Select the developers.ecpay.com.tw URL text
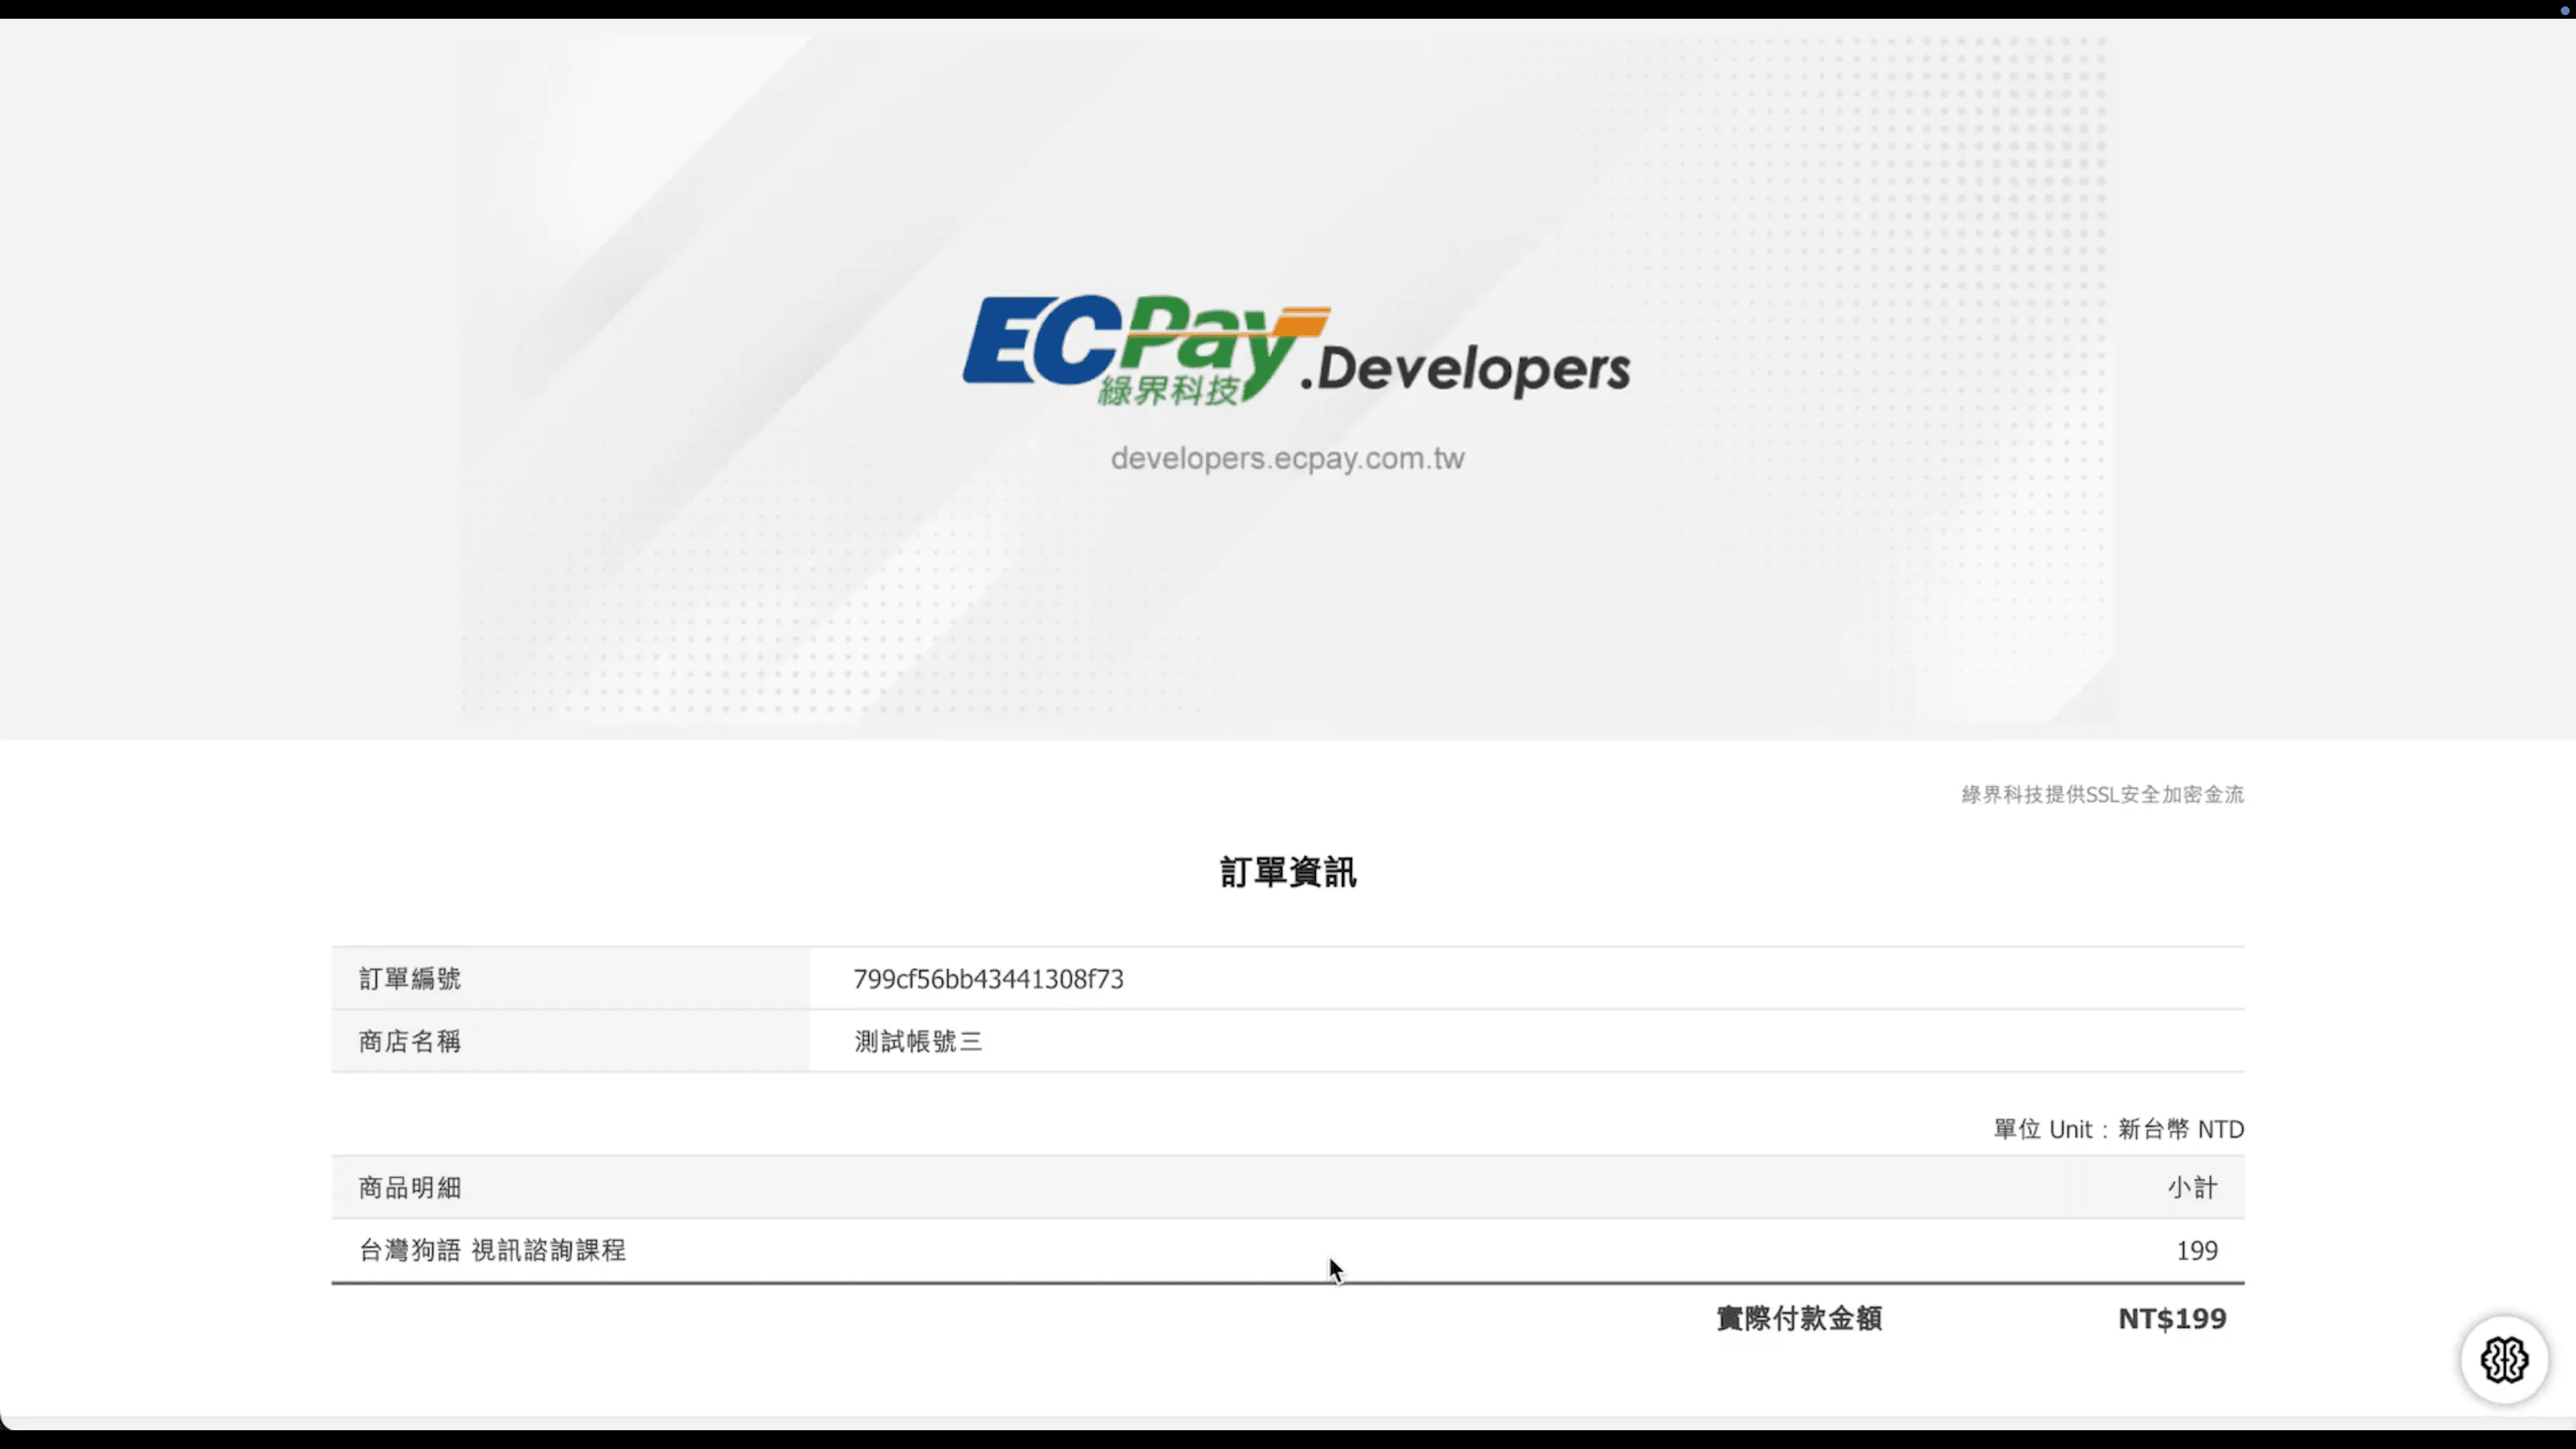The height and width of the screenshot is (1449, 2576). point(1287,458)
